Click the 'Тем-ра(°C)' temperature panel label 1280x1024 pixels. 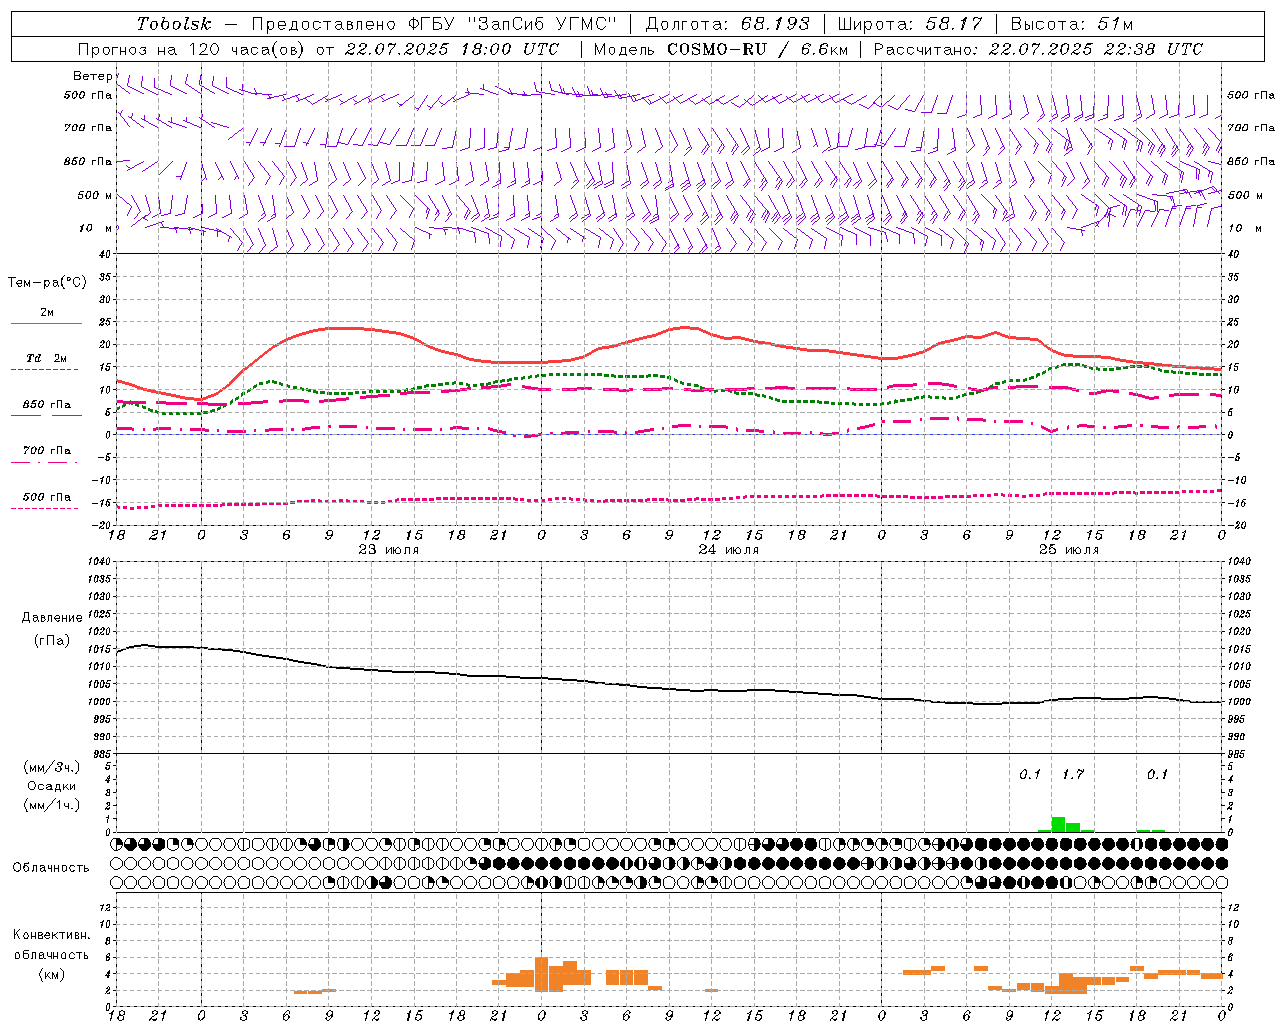[47, 283]
